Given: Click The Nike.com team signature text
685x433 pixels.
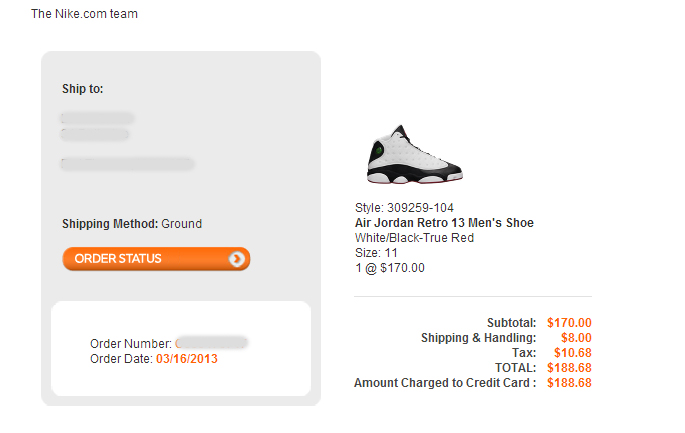Looking at the screenshot, I should (84, 14).
